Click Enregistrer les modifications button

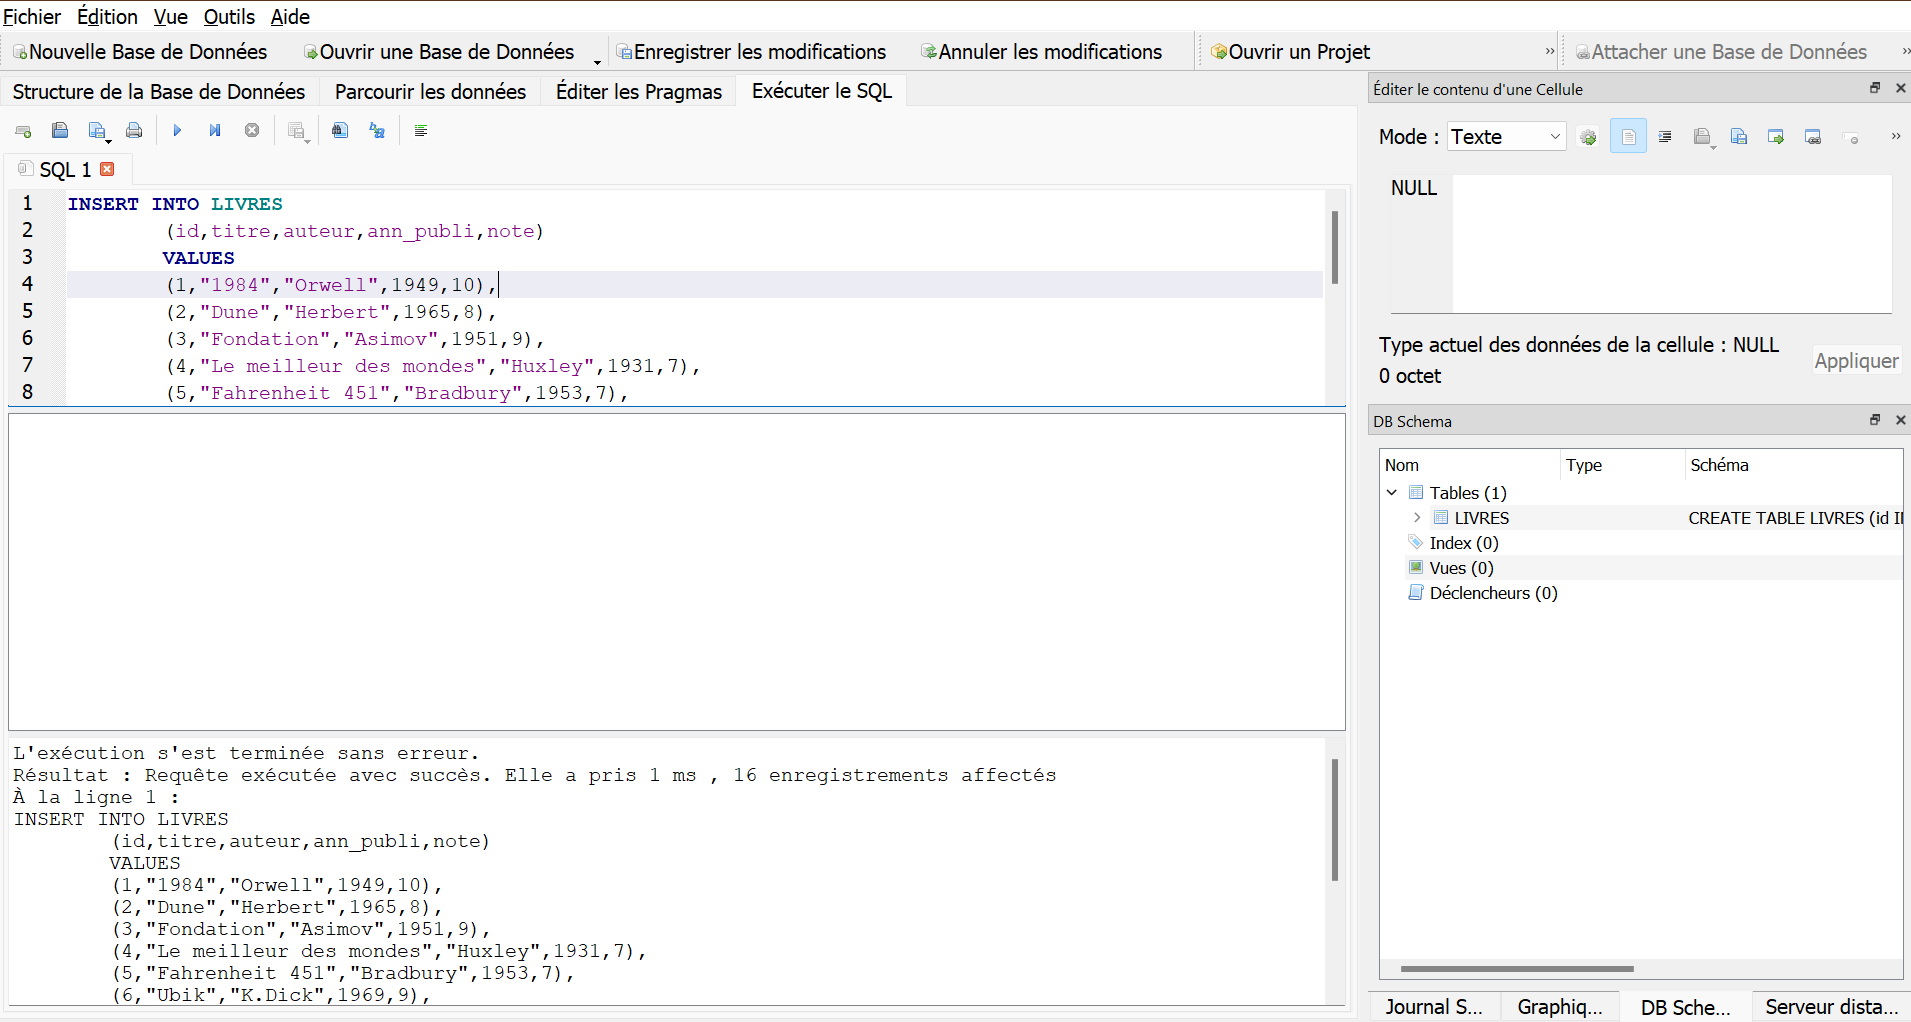point(751,52)
